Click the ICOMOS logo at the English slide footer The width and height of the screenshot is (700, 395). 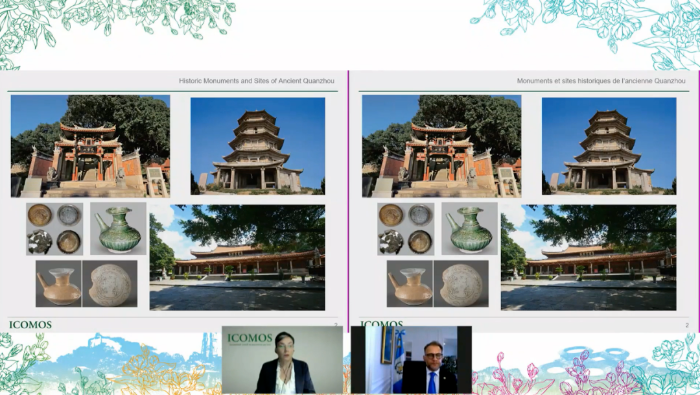click(x=30, y=325)
